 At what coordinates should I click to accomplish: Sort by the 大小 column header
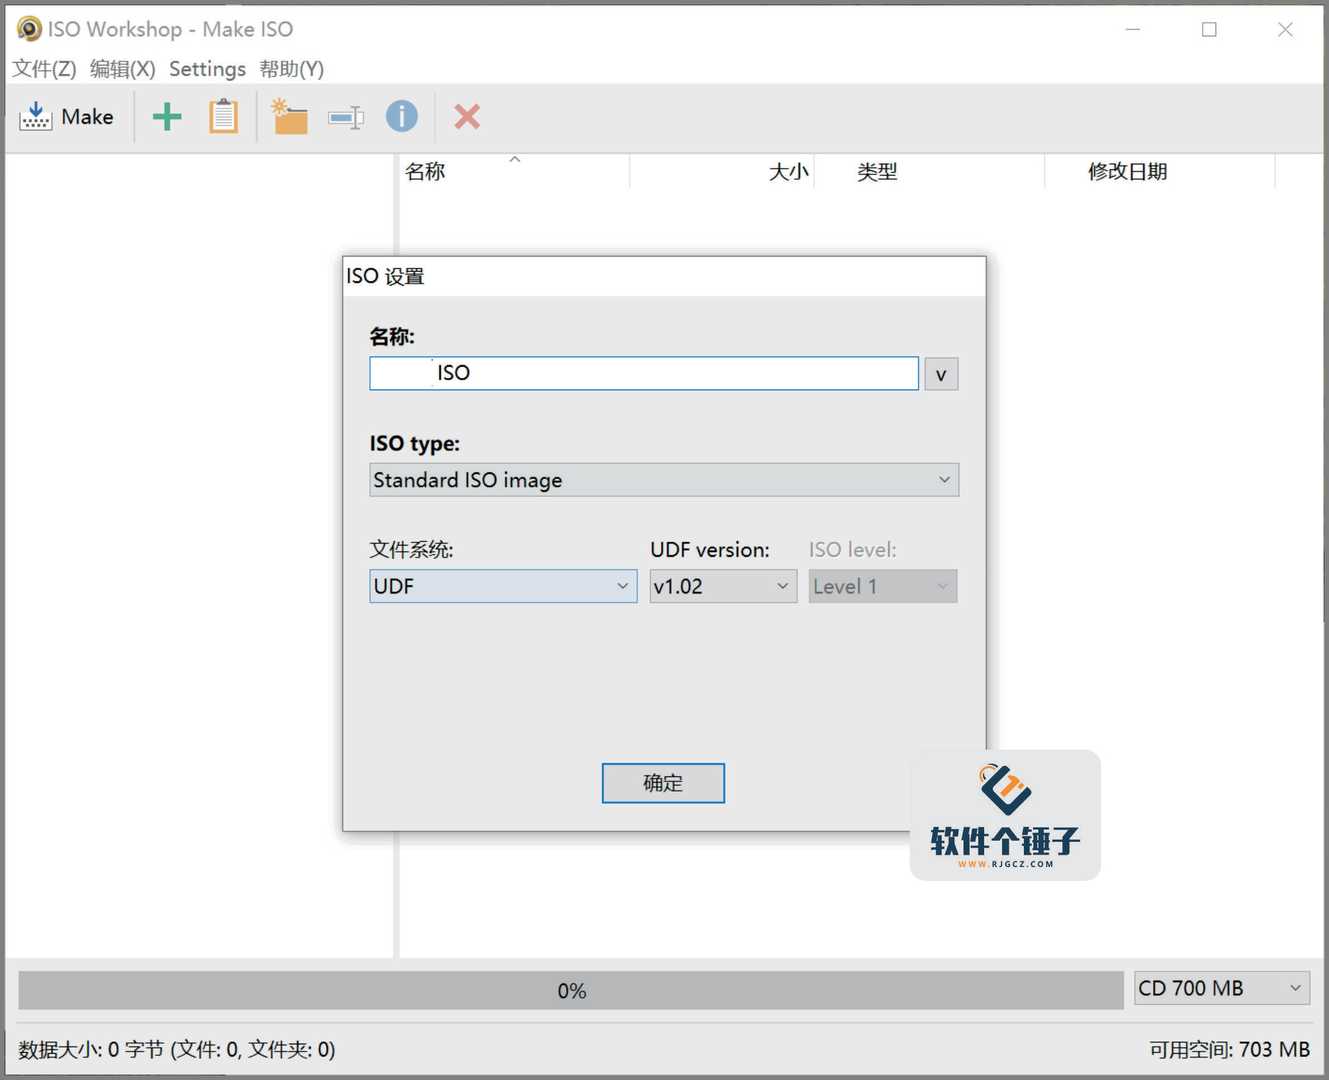coord(722,171)
